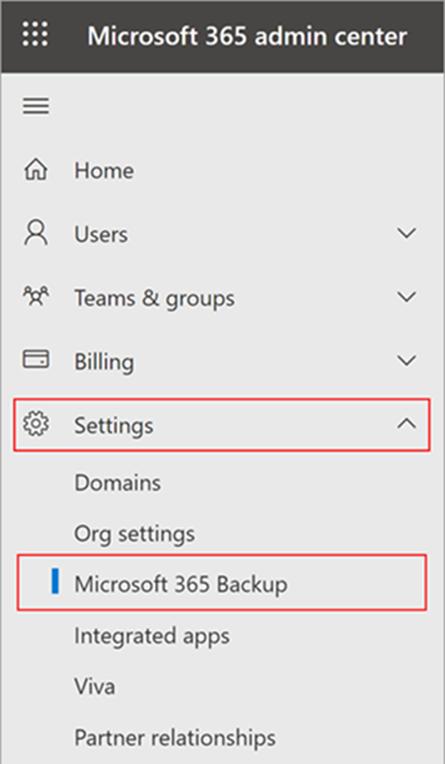445x764 pixels.
Task: Click the Home house icon
Action: [x=36, y=171]
